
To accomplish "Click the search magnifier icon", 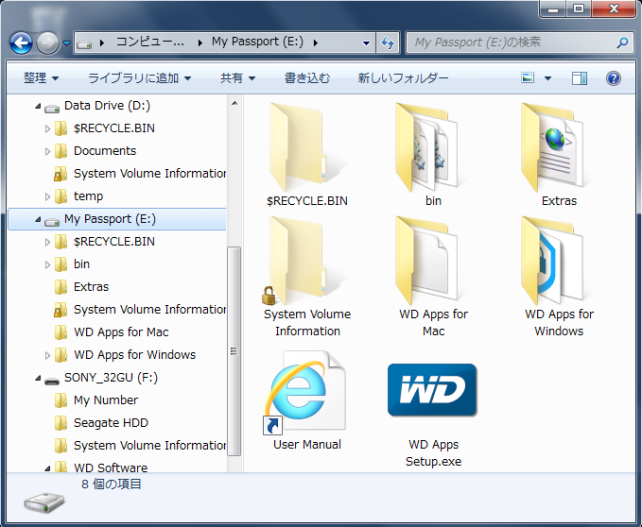I will [x=622, y=43].
